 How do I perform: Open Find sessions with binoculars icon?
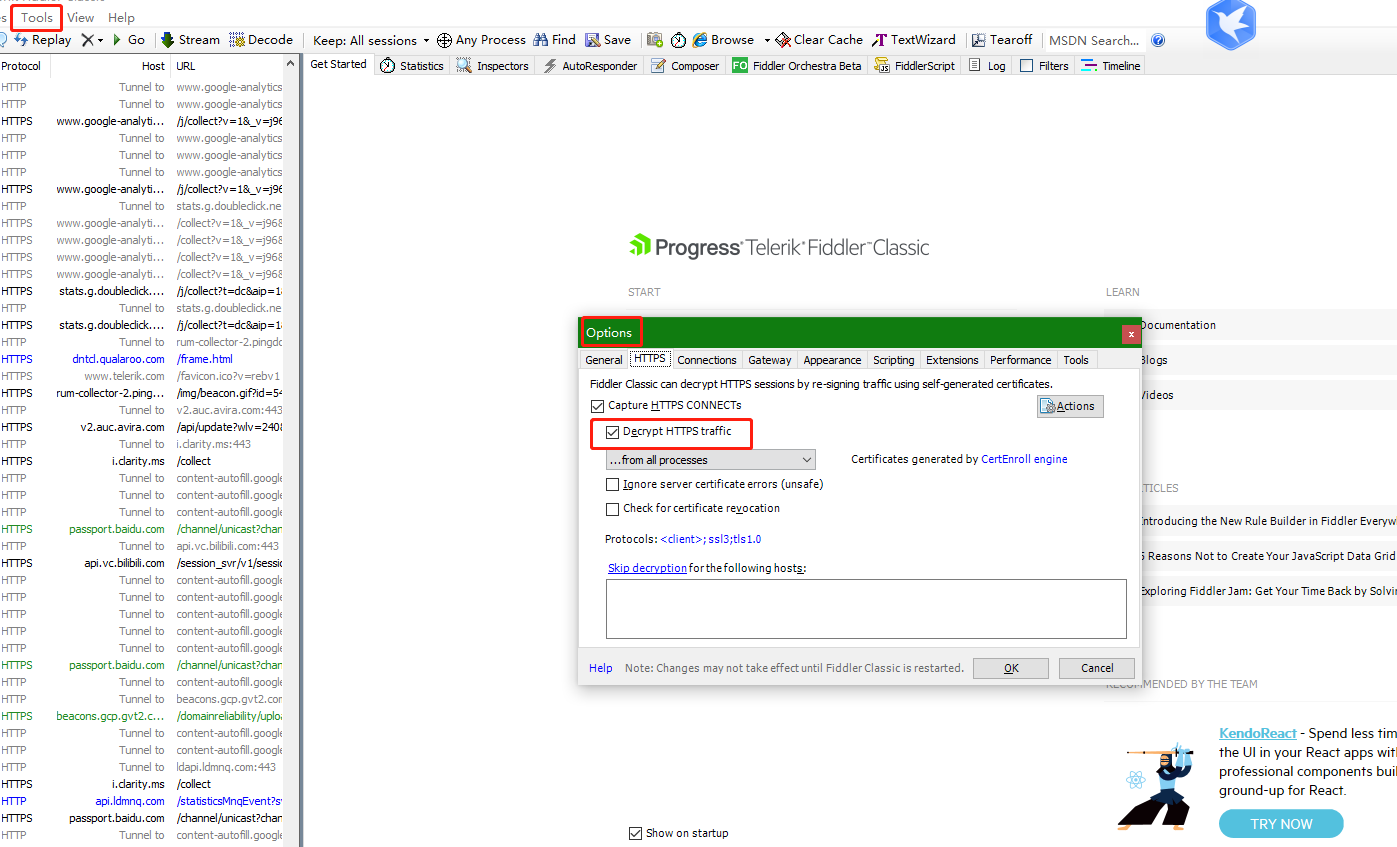555,40
